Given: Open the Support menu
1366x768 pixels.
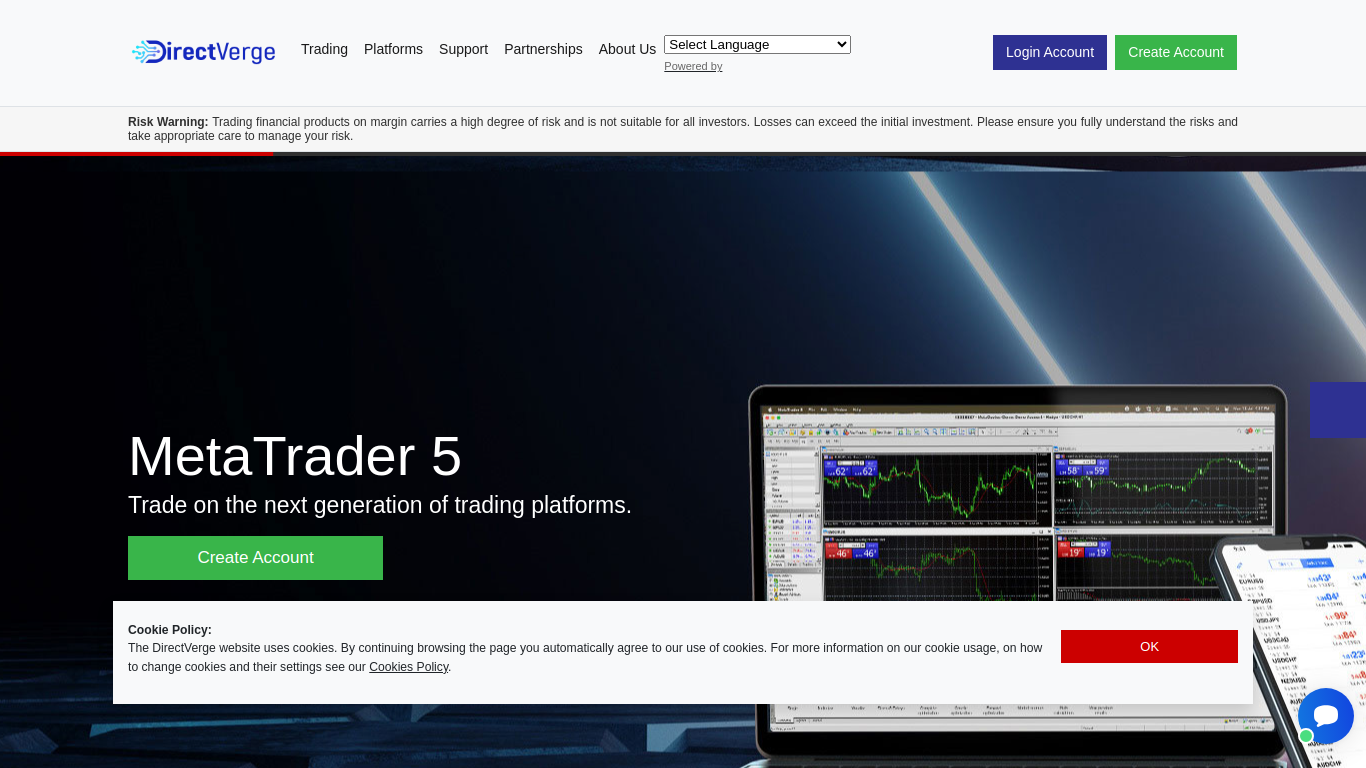Looking at the screenshot, I should [463, 49].
